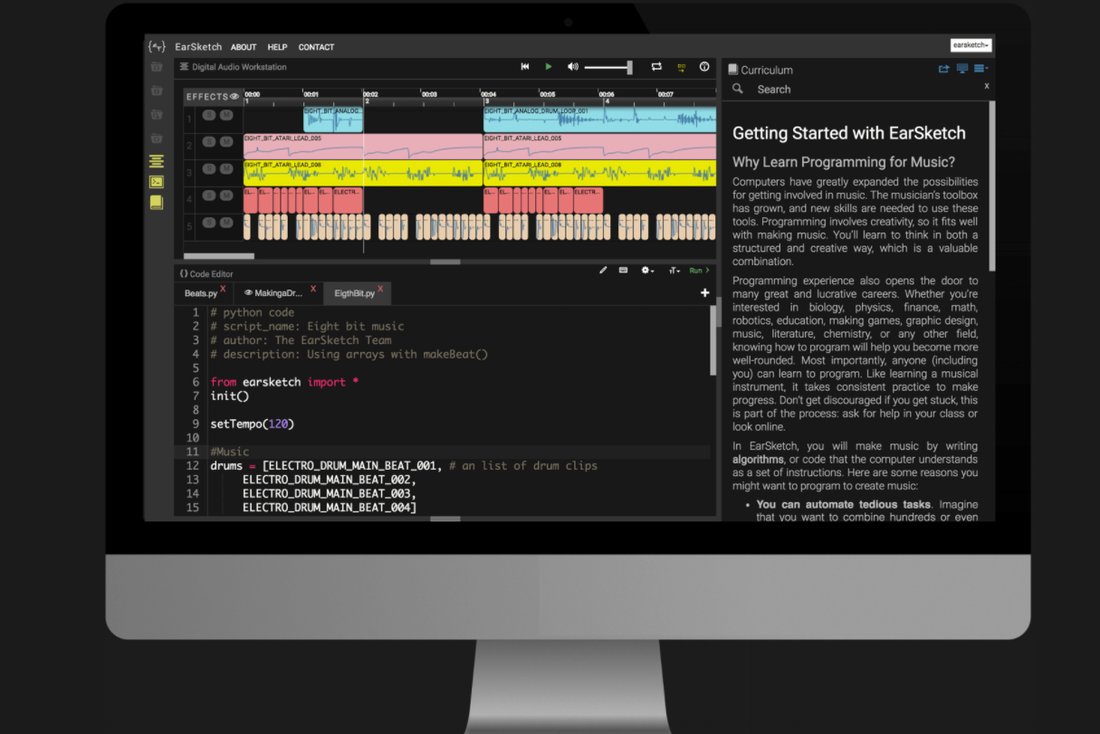The image size is (1100, 734).
Task: Click the keyboard shortcuts icon in Code Editor
Action: point(623,270)
